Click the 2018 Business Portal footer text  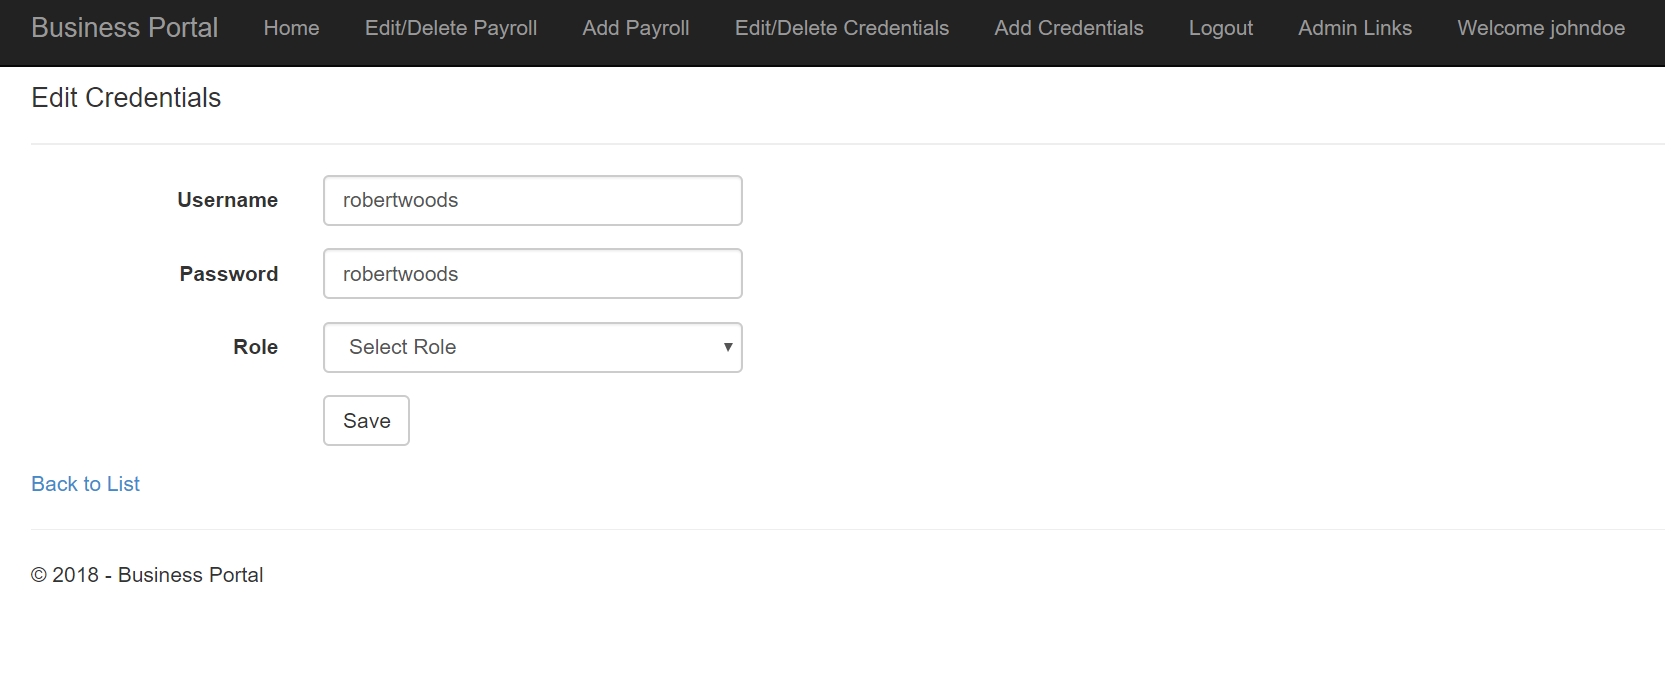click(147, 575)
